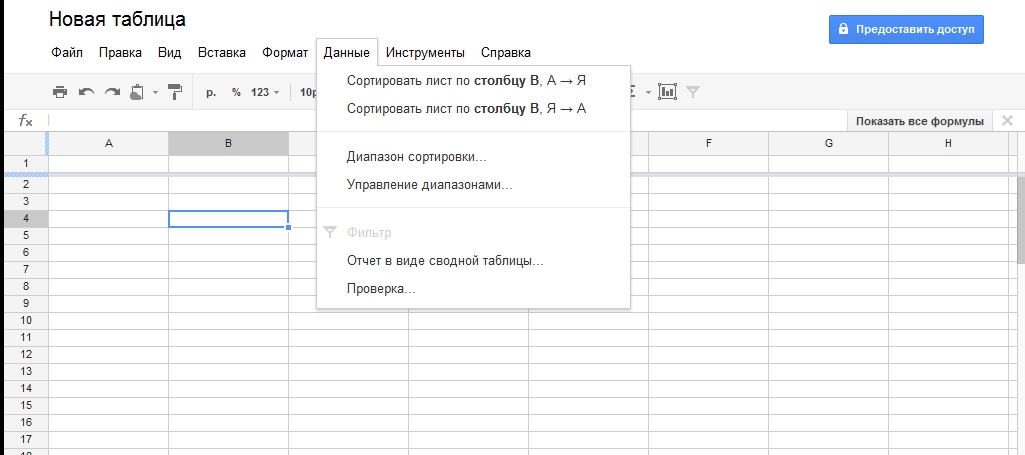The width and height of the screenshot is (1025, 455).
Task: Click the filter funnel toolbar icon
Action: (x=694, y=92)
